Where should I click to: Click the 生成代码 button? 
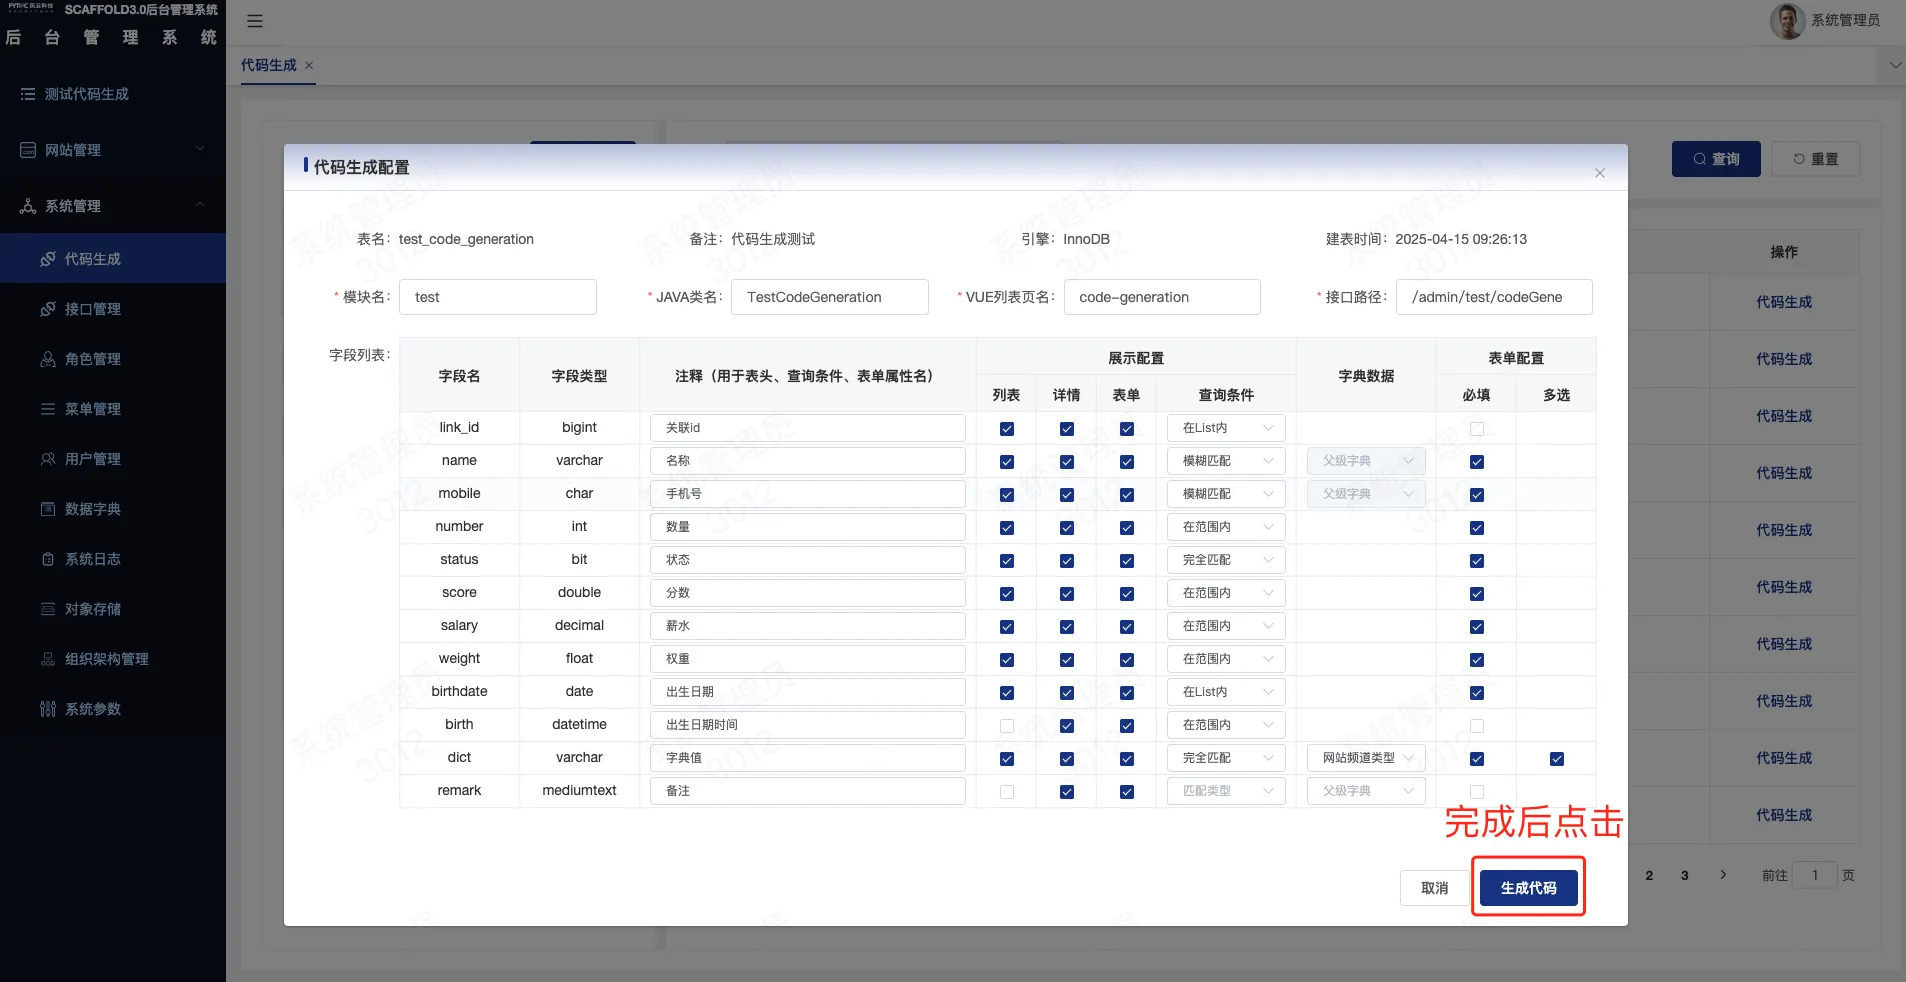pos(1528,888)
